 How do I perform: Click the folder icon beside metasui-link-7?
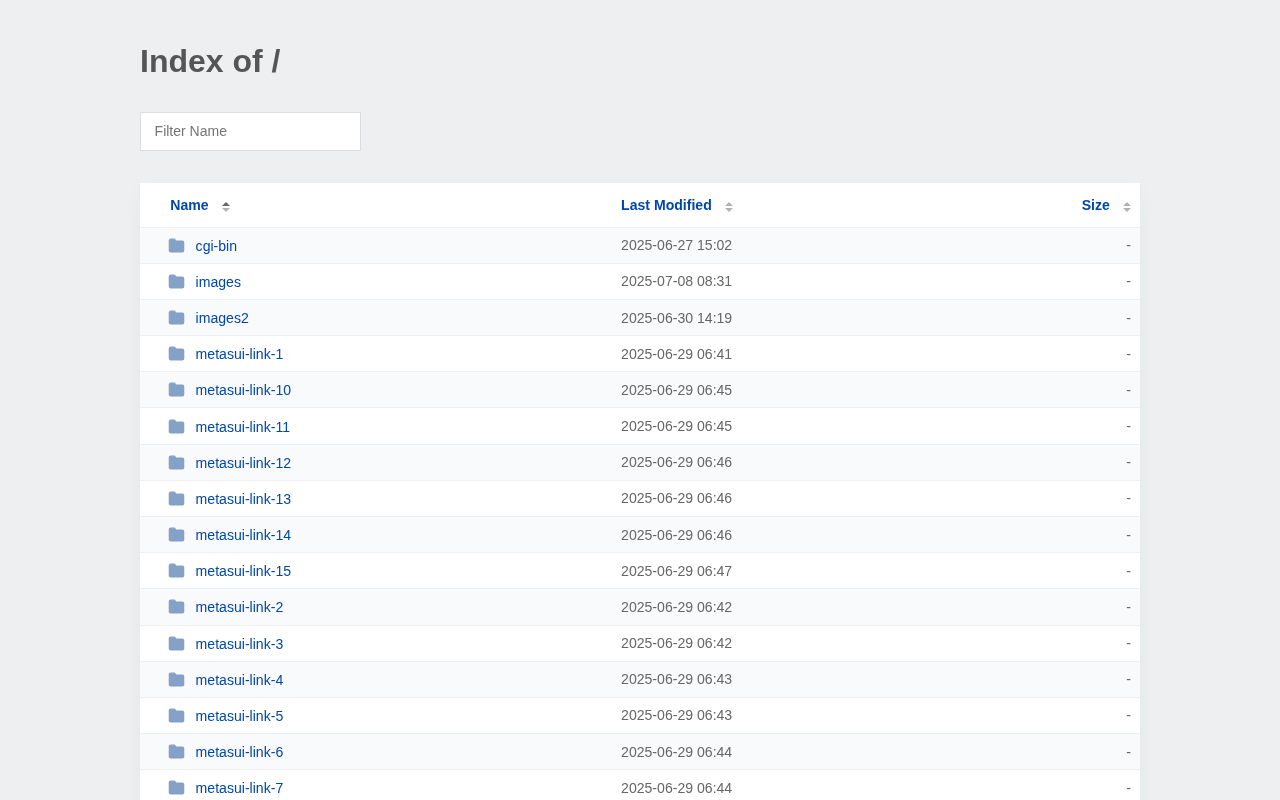point(176,788)
